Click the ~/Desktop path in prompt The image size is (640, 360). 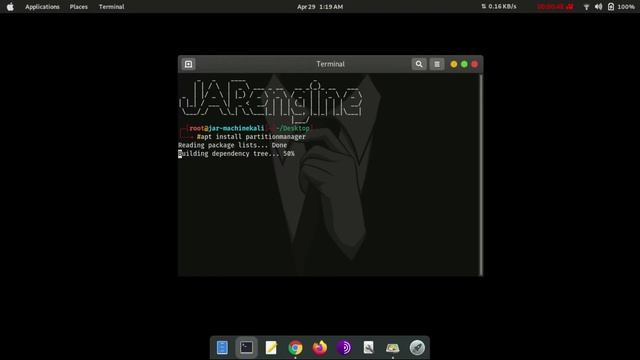(292, 128)
